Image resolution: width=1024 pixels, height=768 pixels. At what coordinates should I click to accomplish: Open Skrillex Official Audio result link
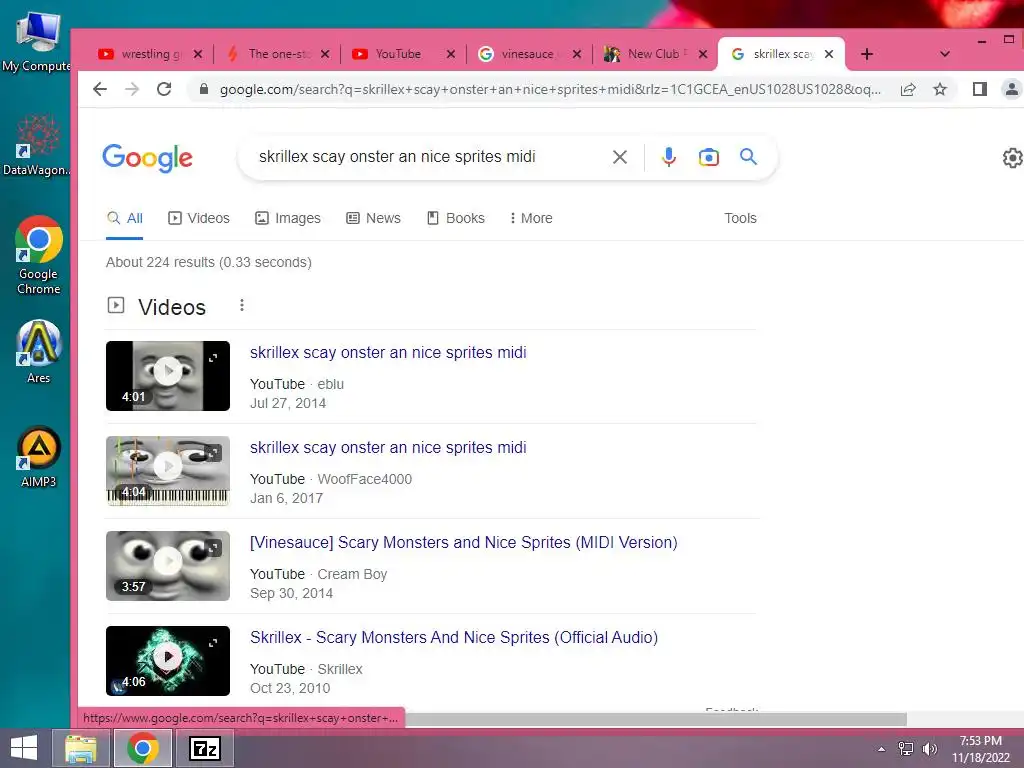tap(454, 637)
